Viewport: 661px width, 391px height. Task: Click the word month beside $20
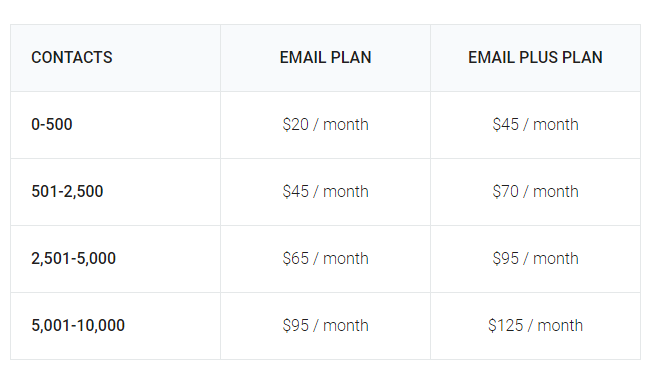point(346,124)
